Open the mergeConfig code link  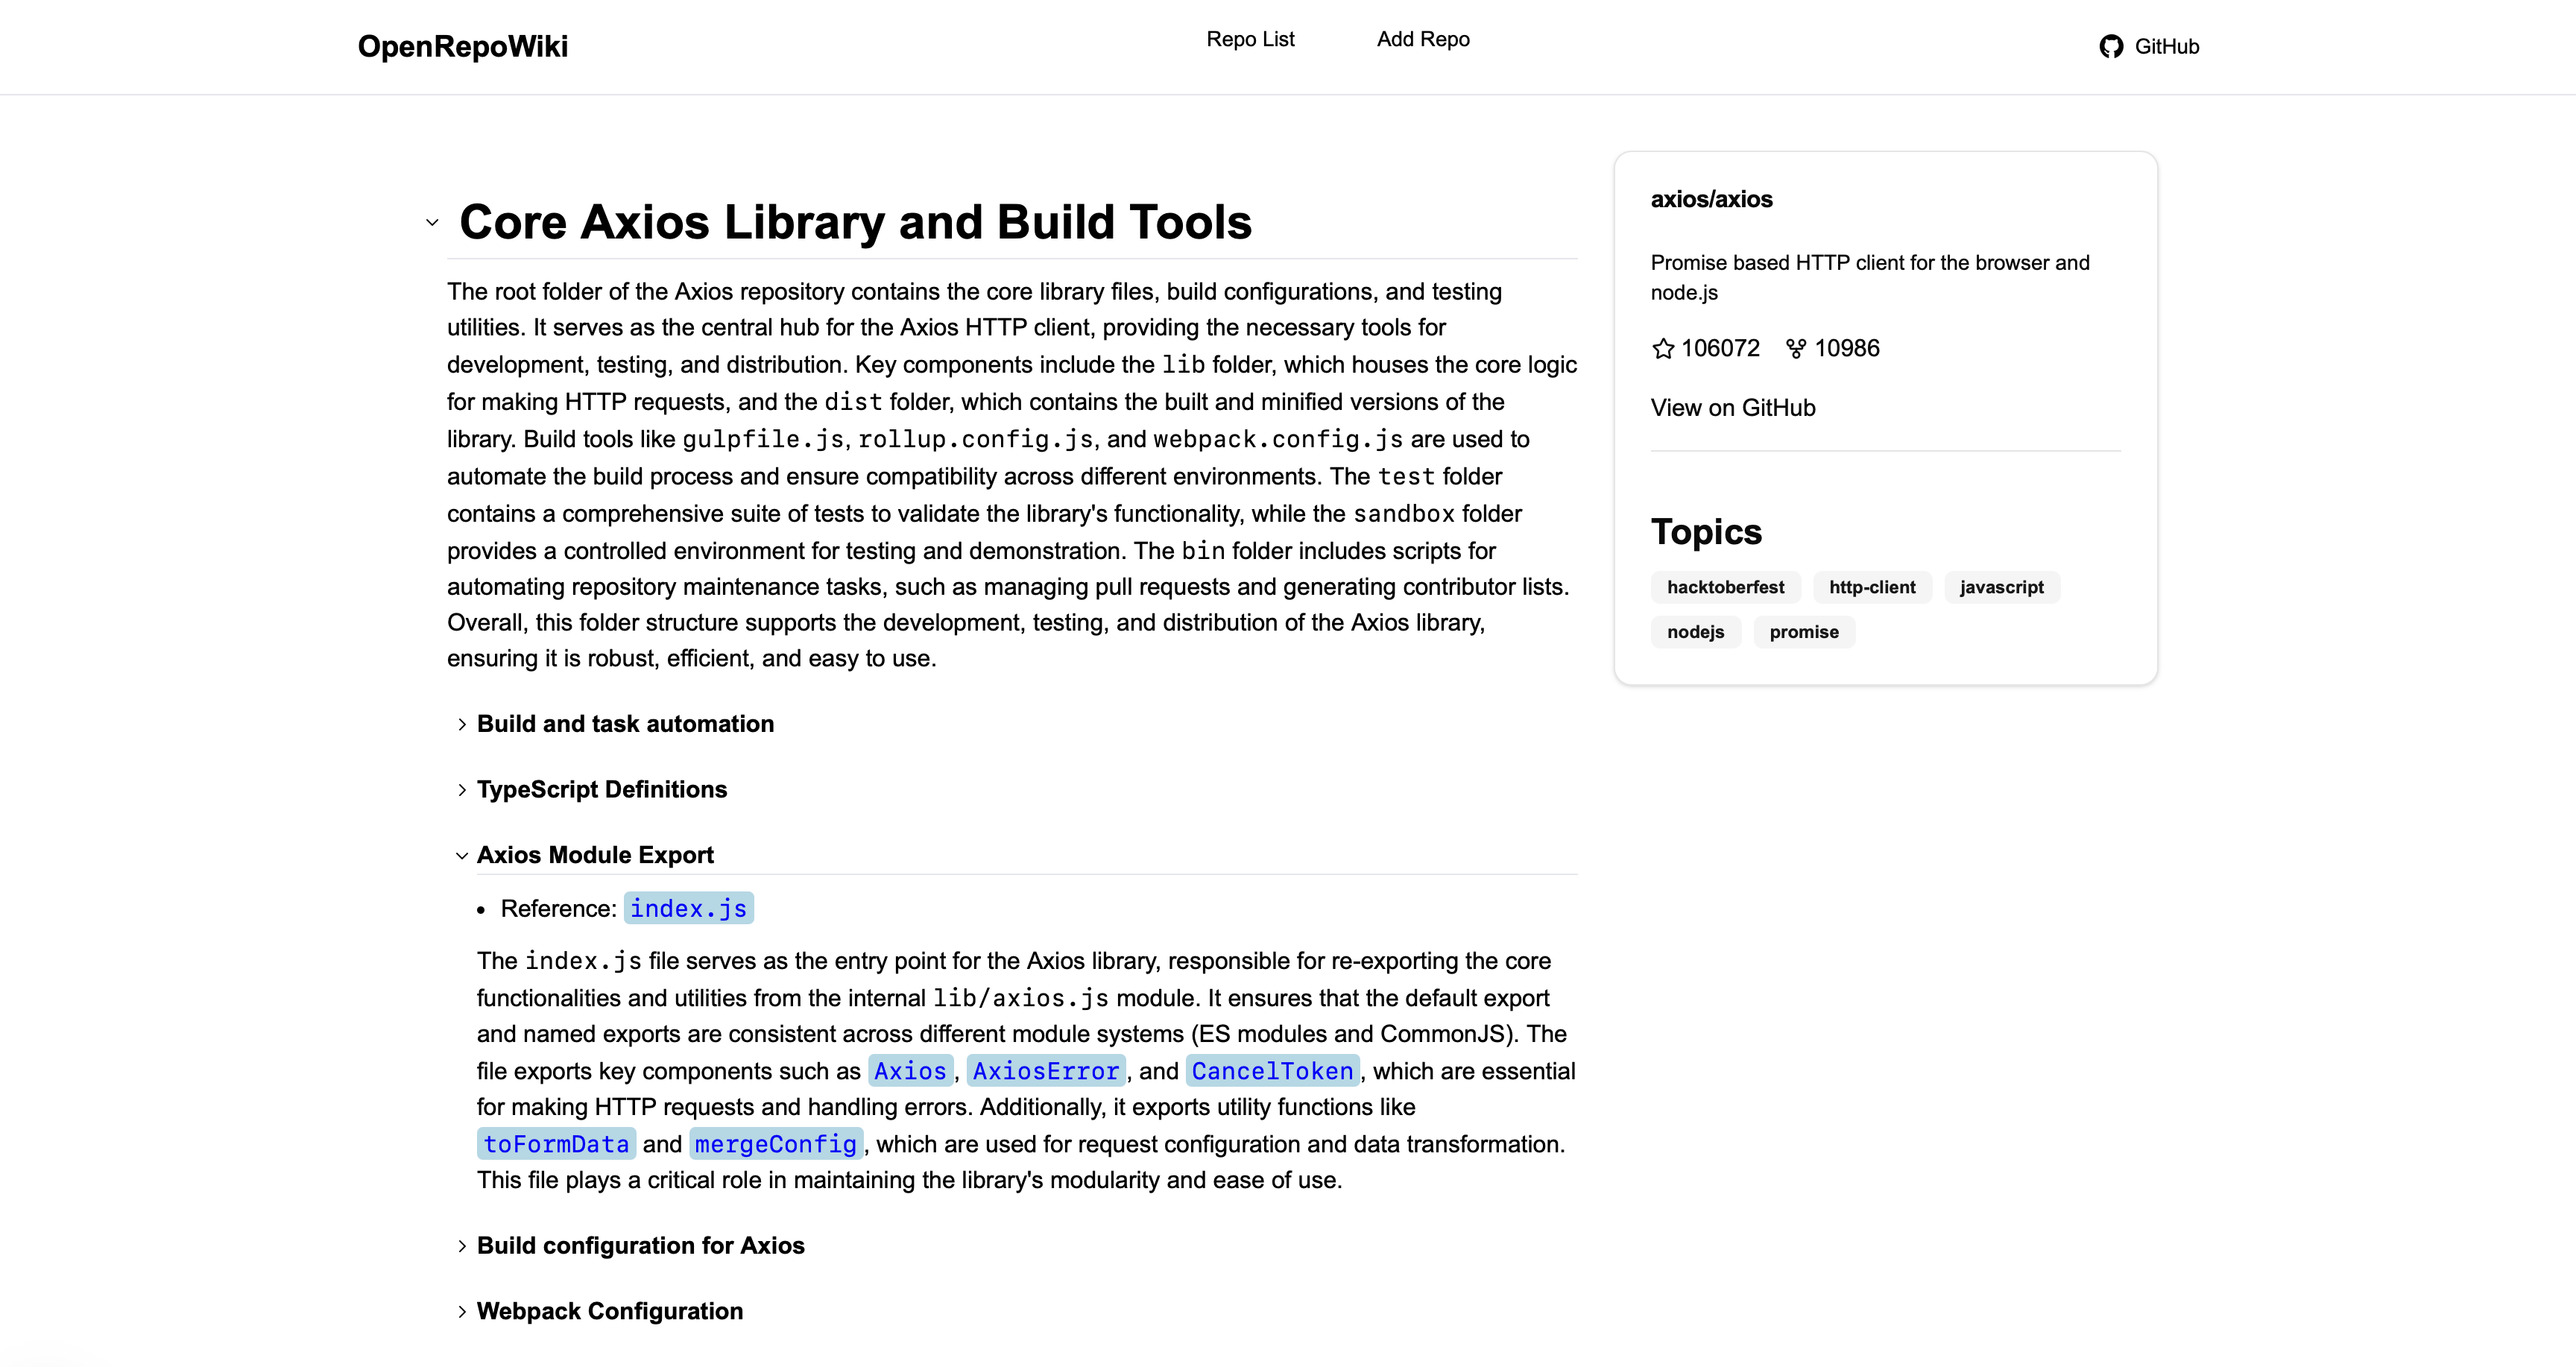[x=776, y=1144]
